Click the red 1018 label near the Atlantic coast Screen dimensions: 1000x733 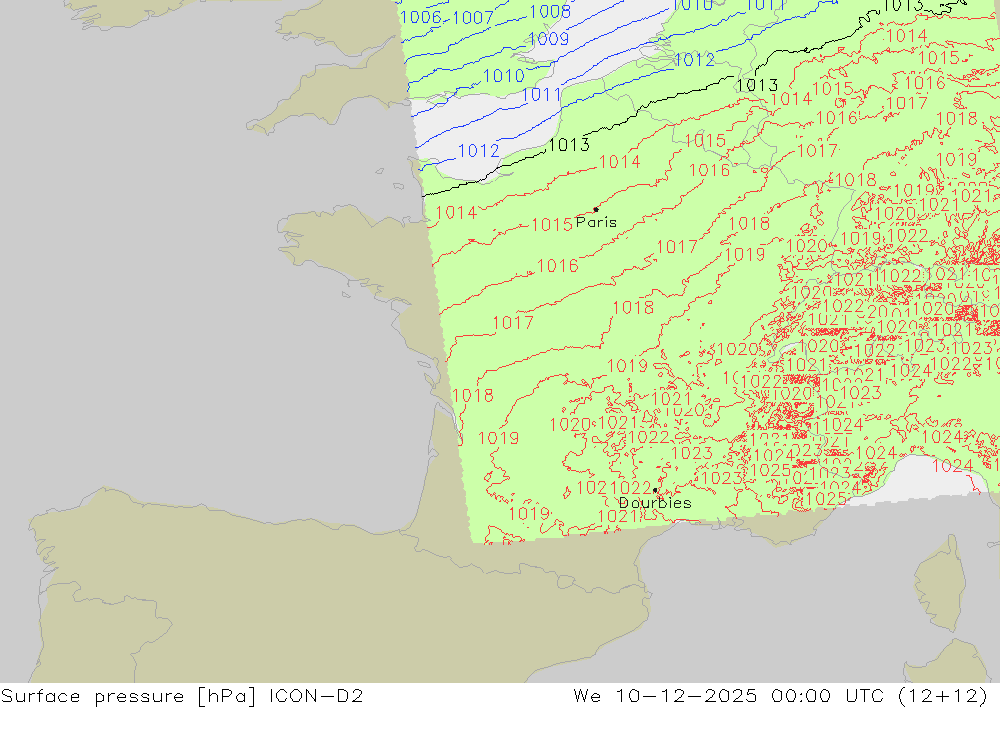[x=473, y=396]
